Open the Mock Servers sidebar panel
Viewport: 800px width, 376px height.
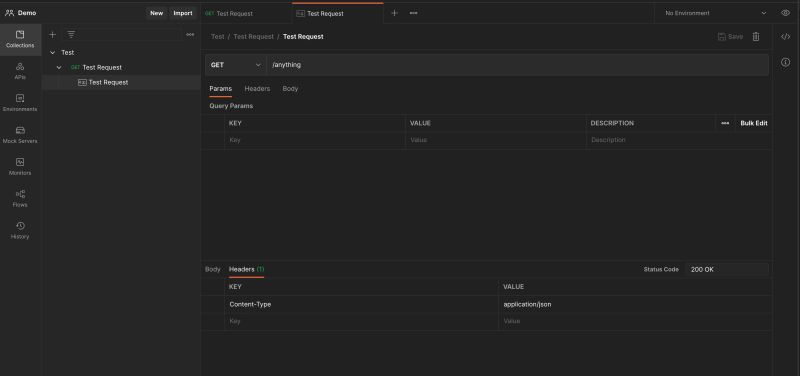[x=20, y=135]
